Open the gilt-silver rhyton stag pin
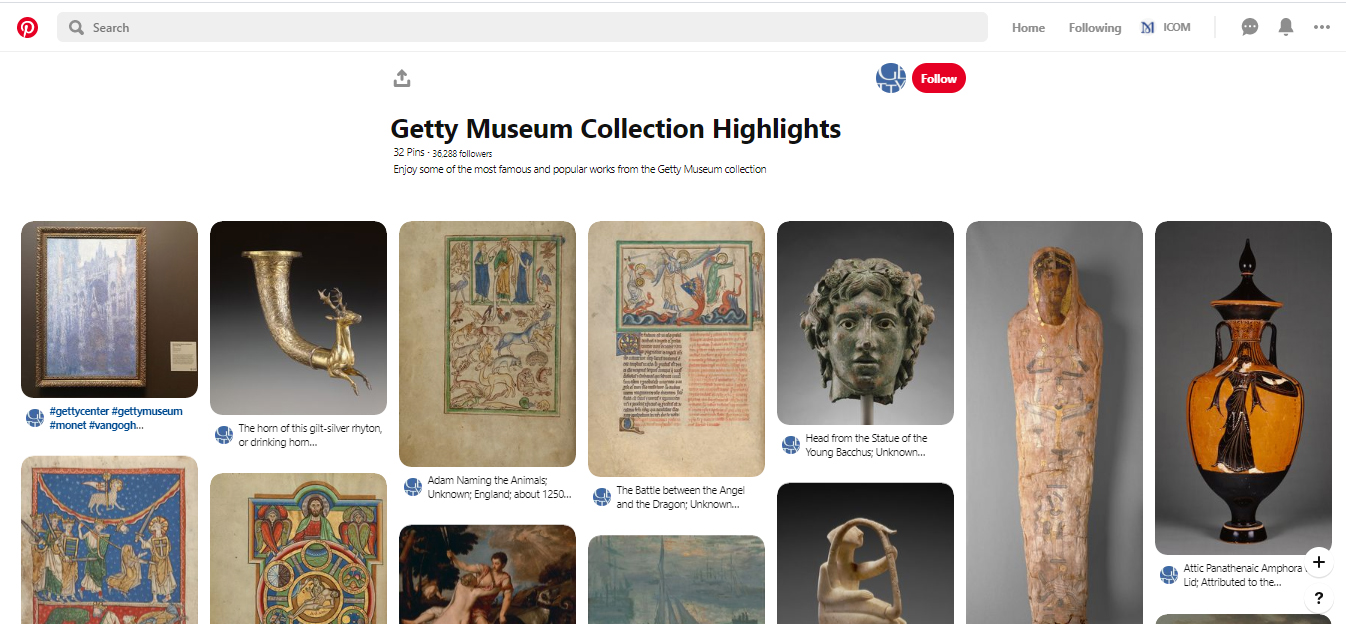Viewport: 1346px width, 624px height. tap(298, 318)
